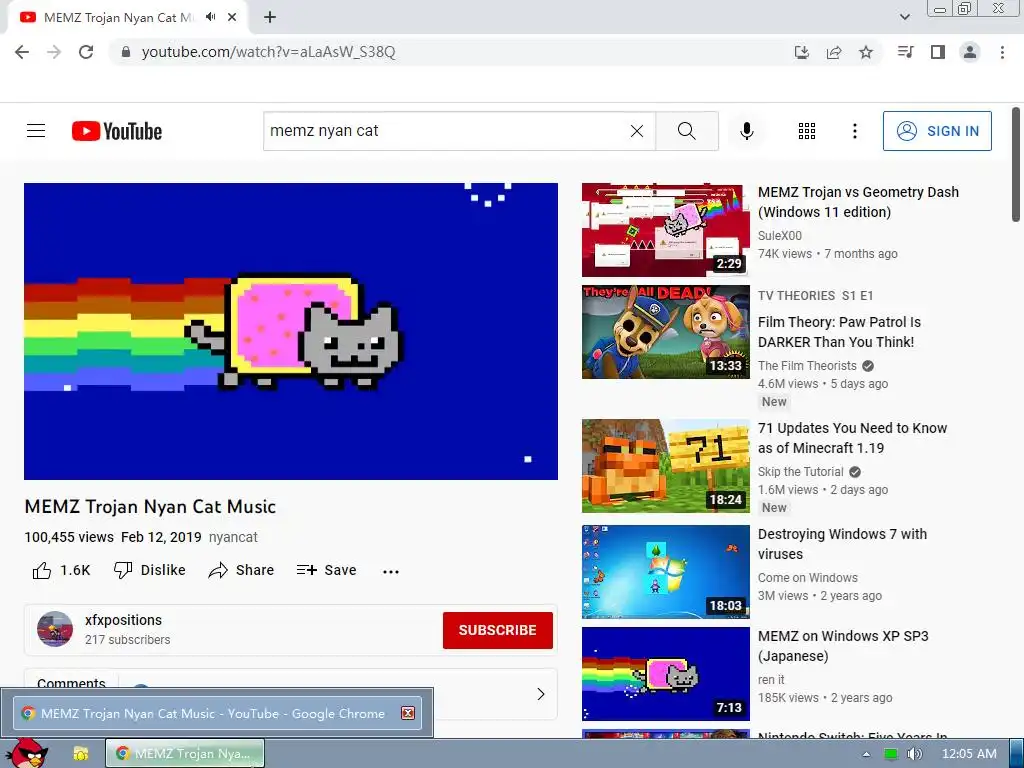Click the browser forward arrow
Screen dimensions: 1024x768
point(54,52)
